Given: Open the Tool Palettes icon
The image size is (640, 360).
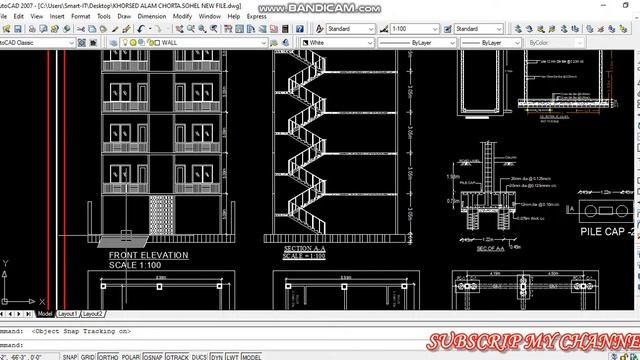Looking at the screenshot, I should tap(251, 29).
